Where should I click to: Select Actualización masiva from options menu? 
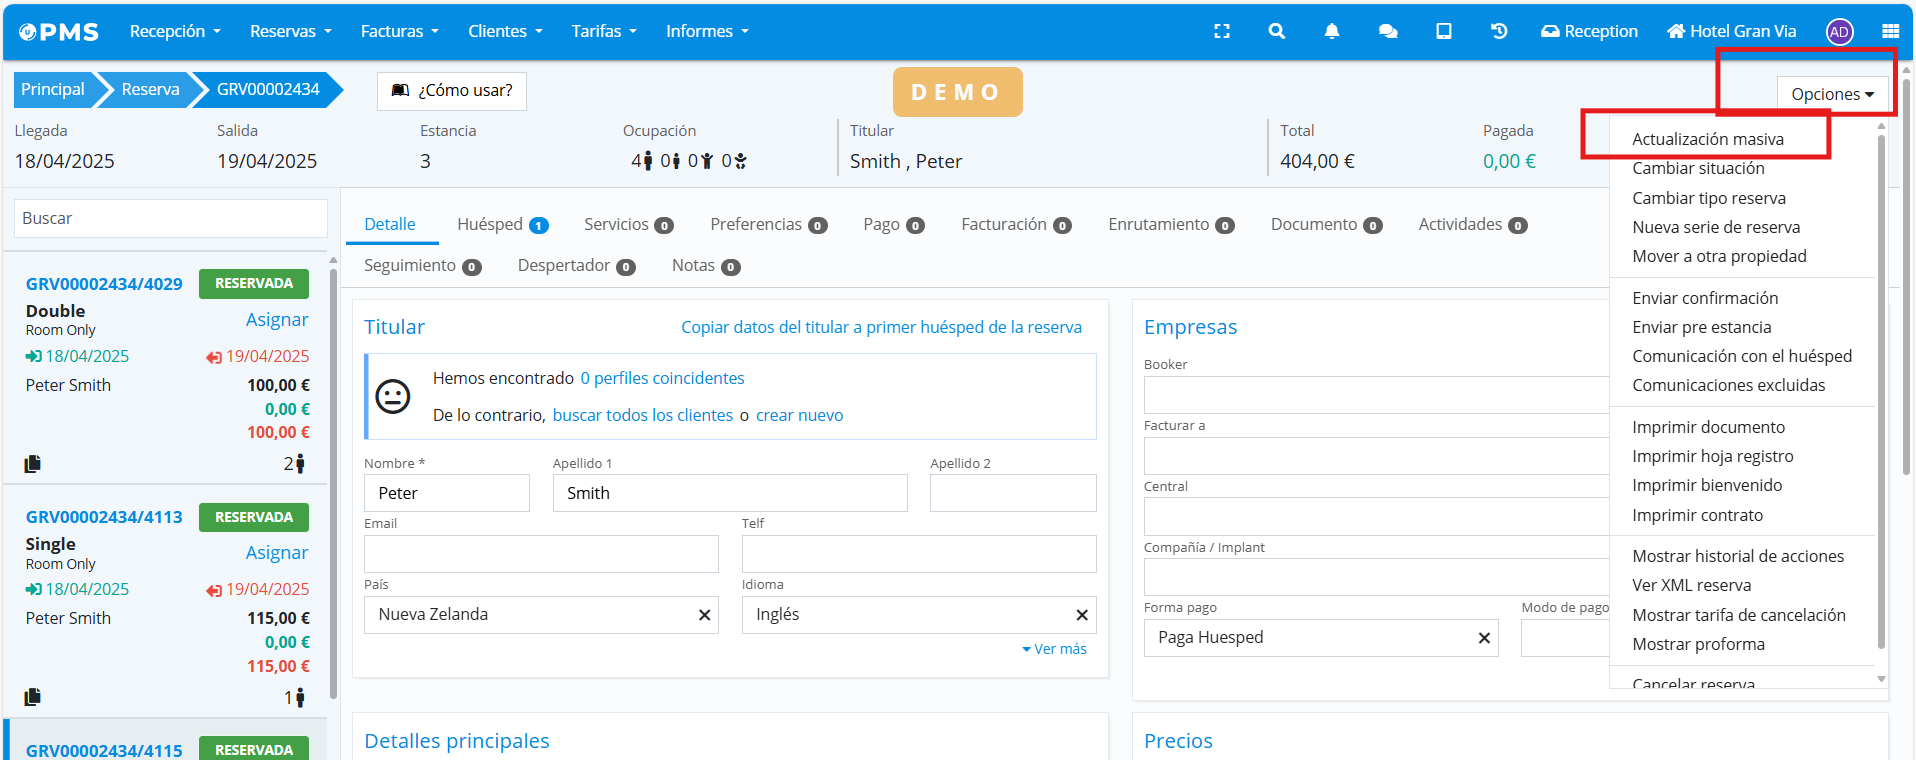coord(1707,139)
